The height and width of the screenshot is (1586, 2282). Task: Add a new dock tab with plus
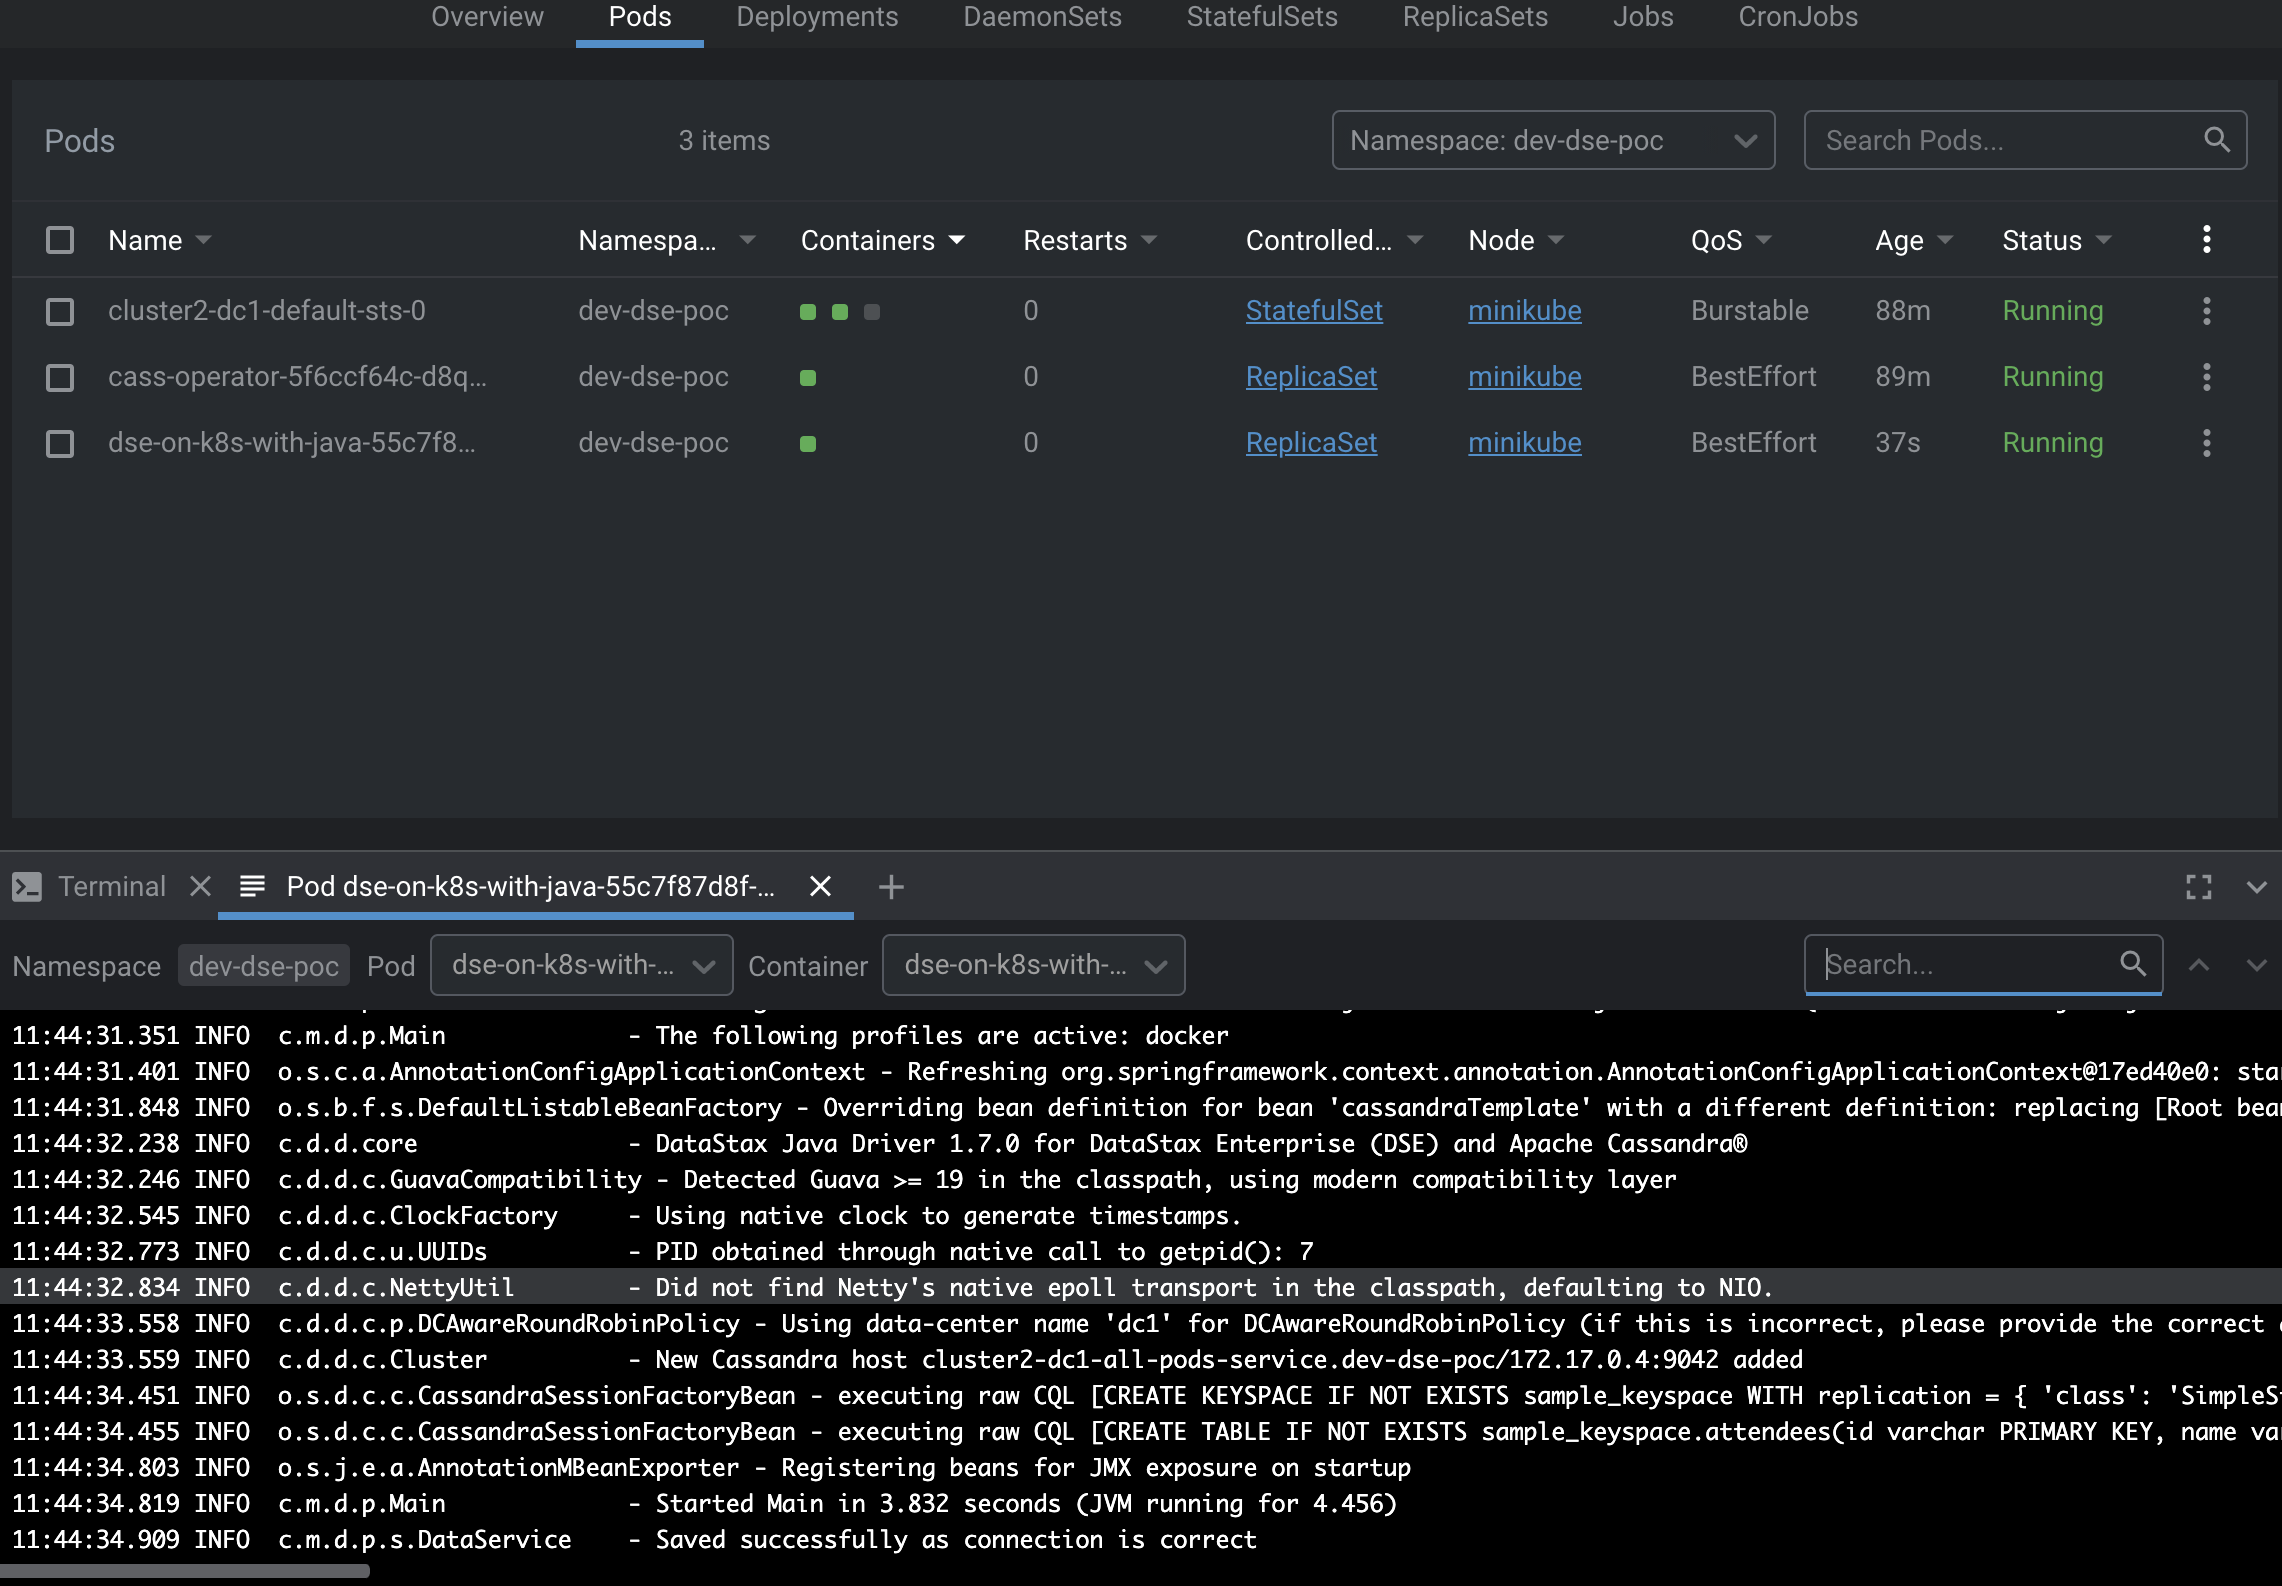[x=890, y=887]
